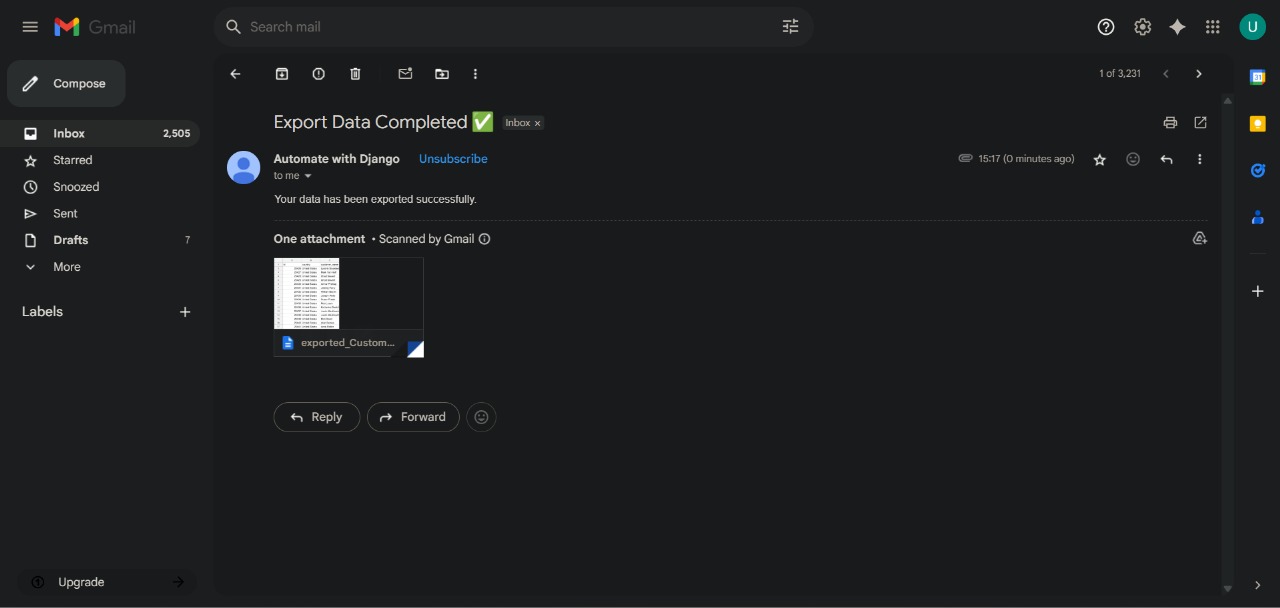Click the subject Export Data Completed
The width and height of the screenshot is (1280, 608).
[383, 122]
